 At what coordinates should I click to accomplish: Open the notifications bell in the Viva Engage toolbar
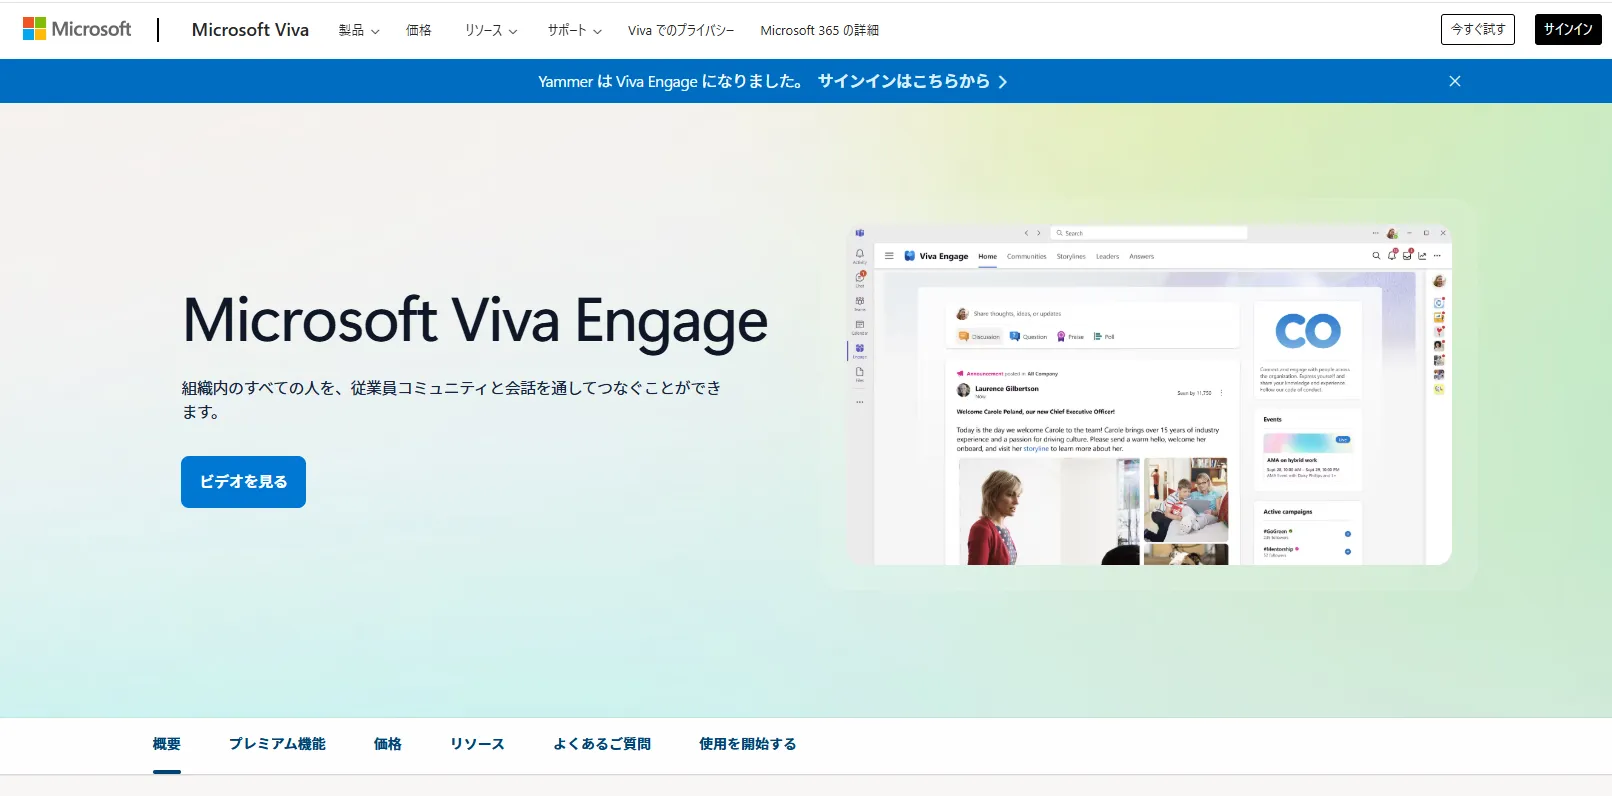(1392, 256)
